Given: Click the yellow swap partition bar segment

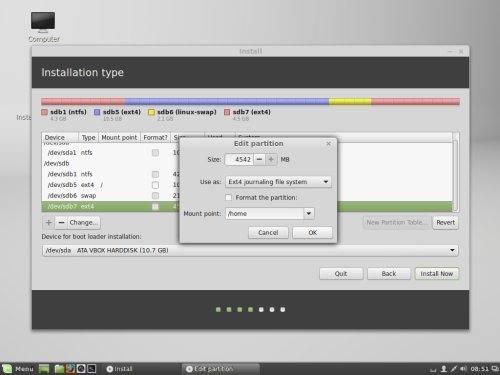Looking at the screenshot, I should click(x=350, y=101).
